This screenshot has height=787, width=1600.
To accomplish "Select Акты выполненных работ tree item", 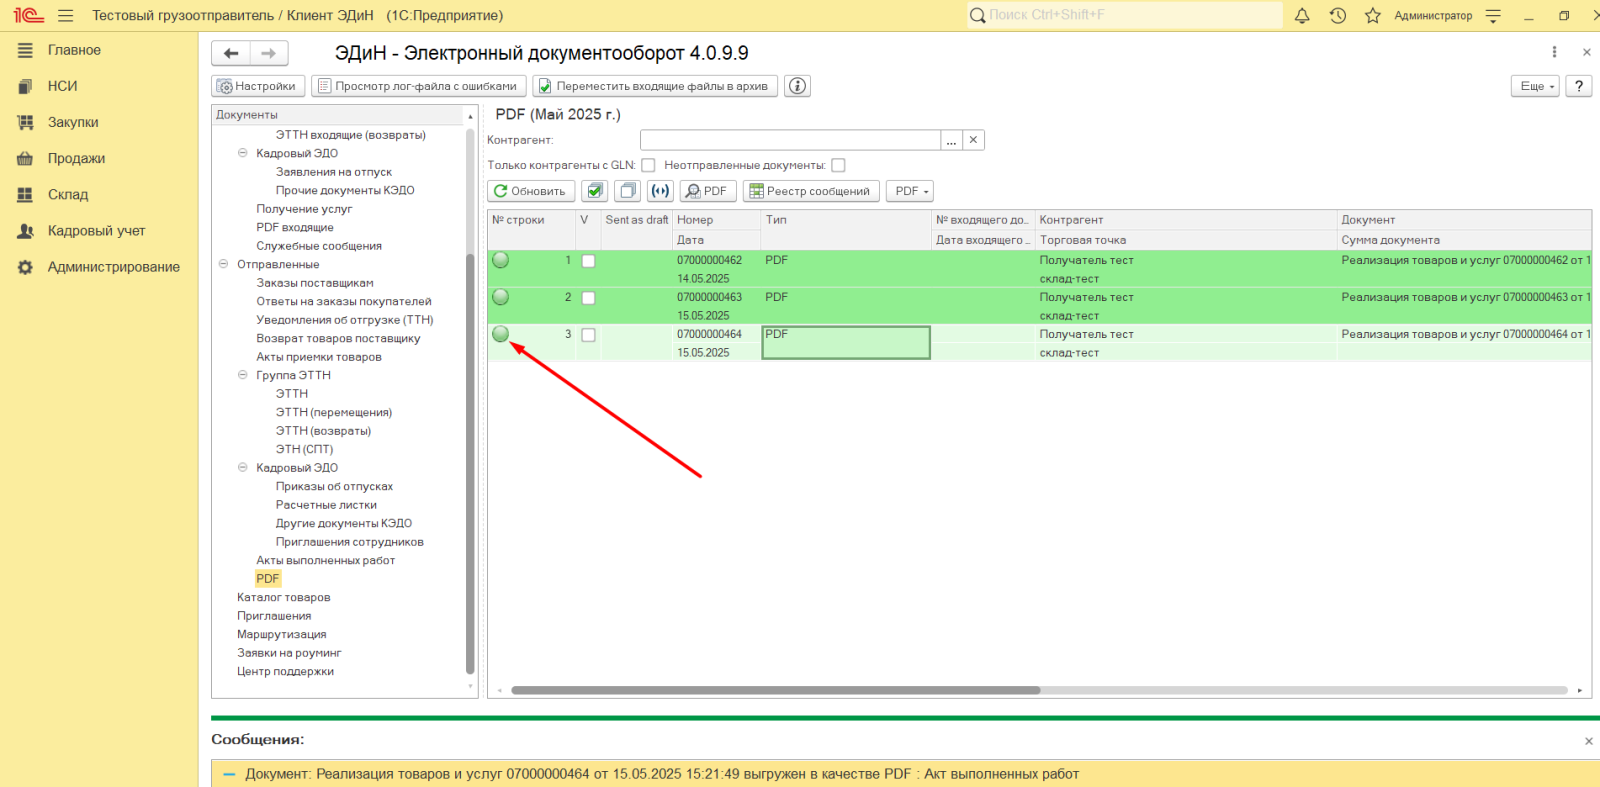I will pos(326,560).
